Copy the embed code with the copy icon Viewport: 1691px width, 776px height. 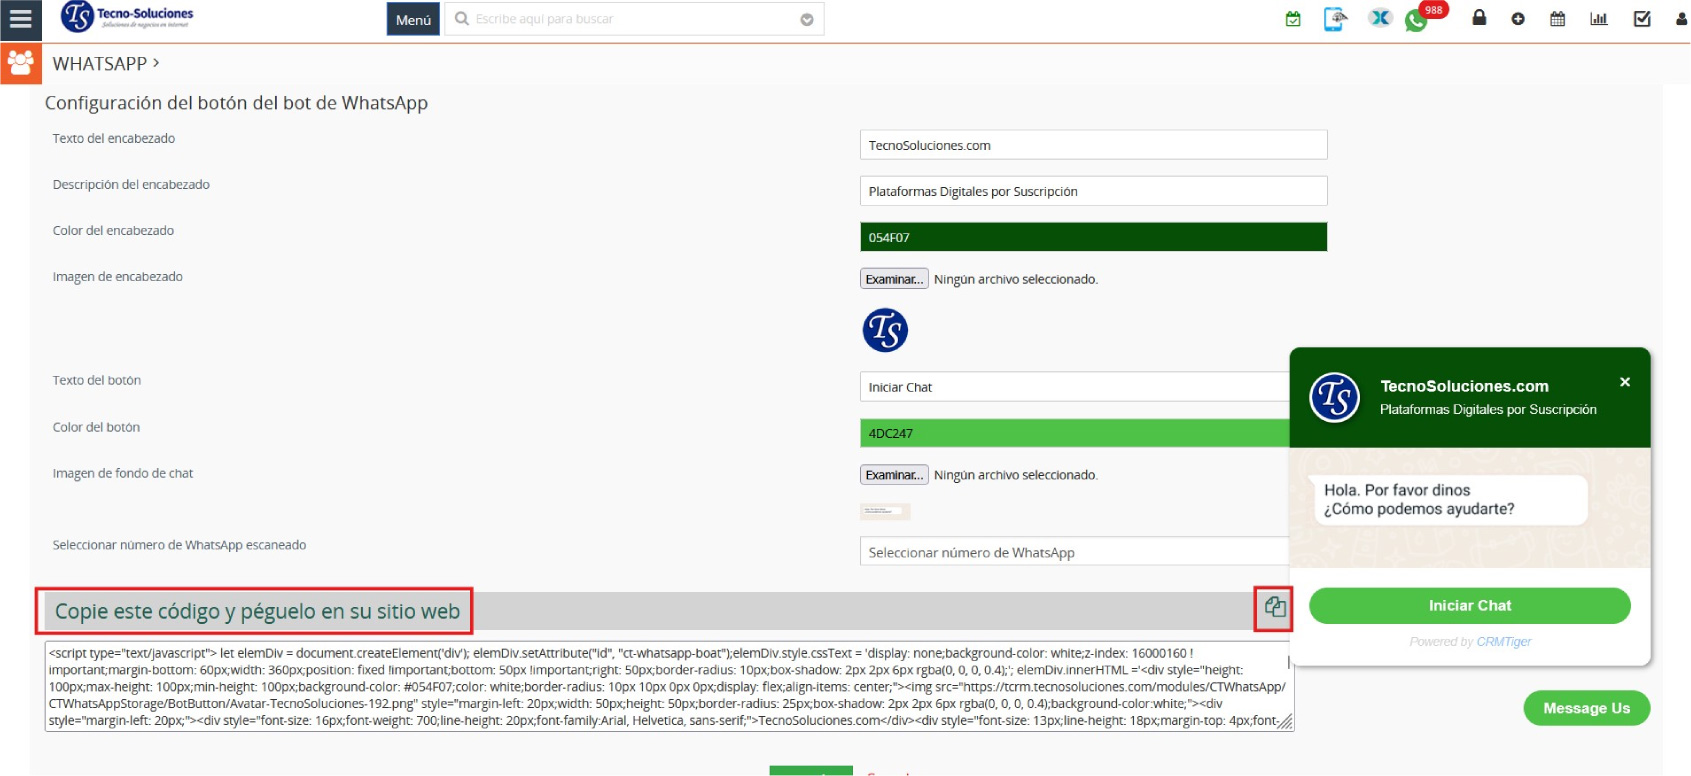click(1274, 607)
